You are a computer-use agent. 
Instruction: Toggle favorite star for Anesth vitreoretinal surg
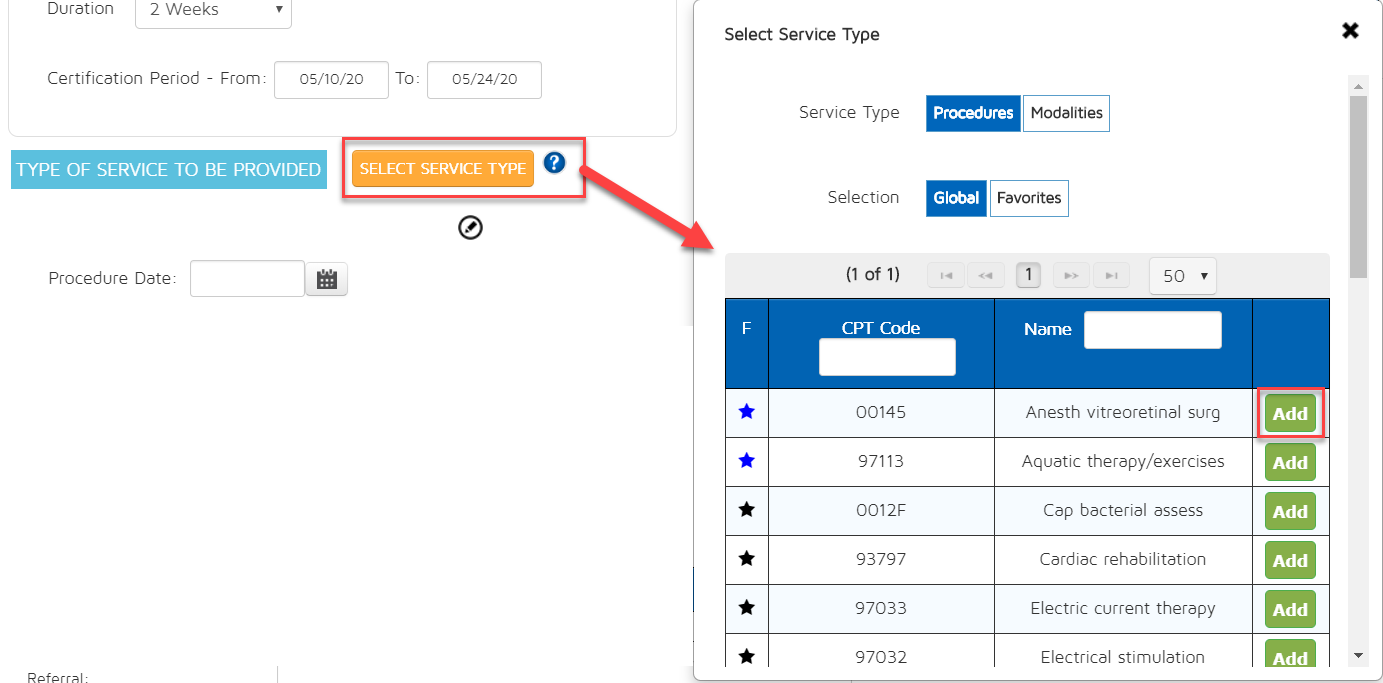[x=746, y=412]
